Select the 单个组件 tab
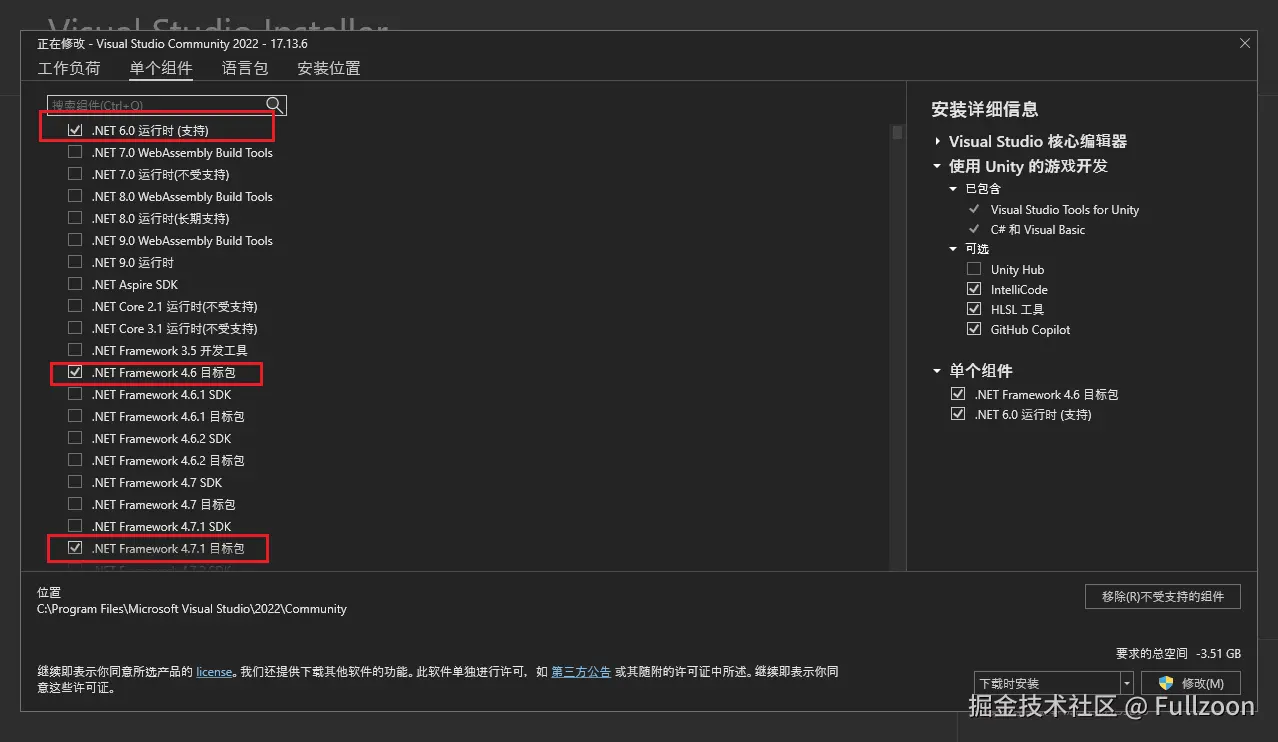 (161, 69)
